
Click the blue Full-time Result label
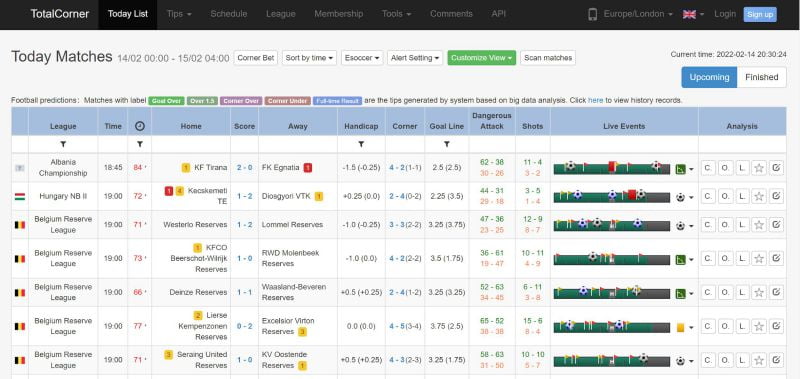click(x=337, y=101)
